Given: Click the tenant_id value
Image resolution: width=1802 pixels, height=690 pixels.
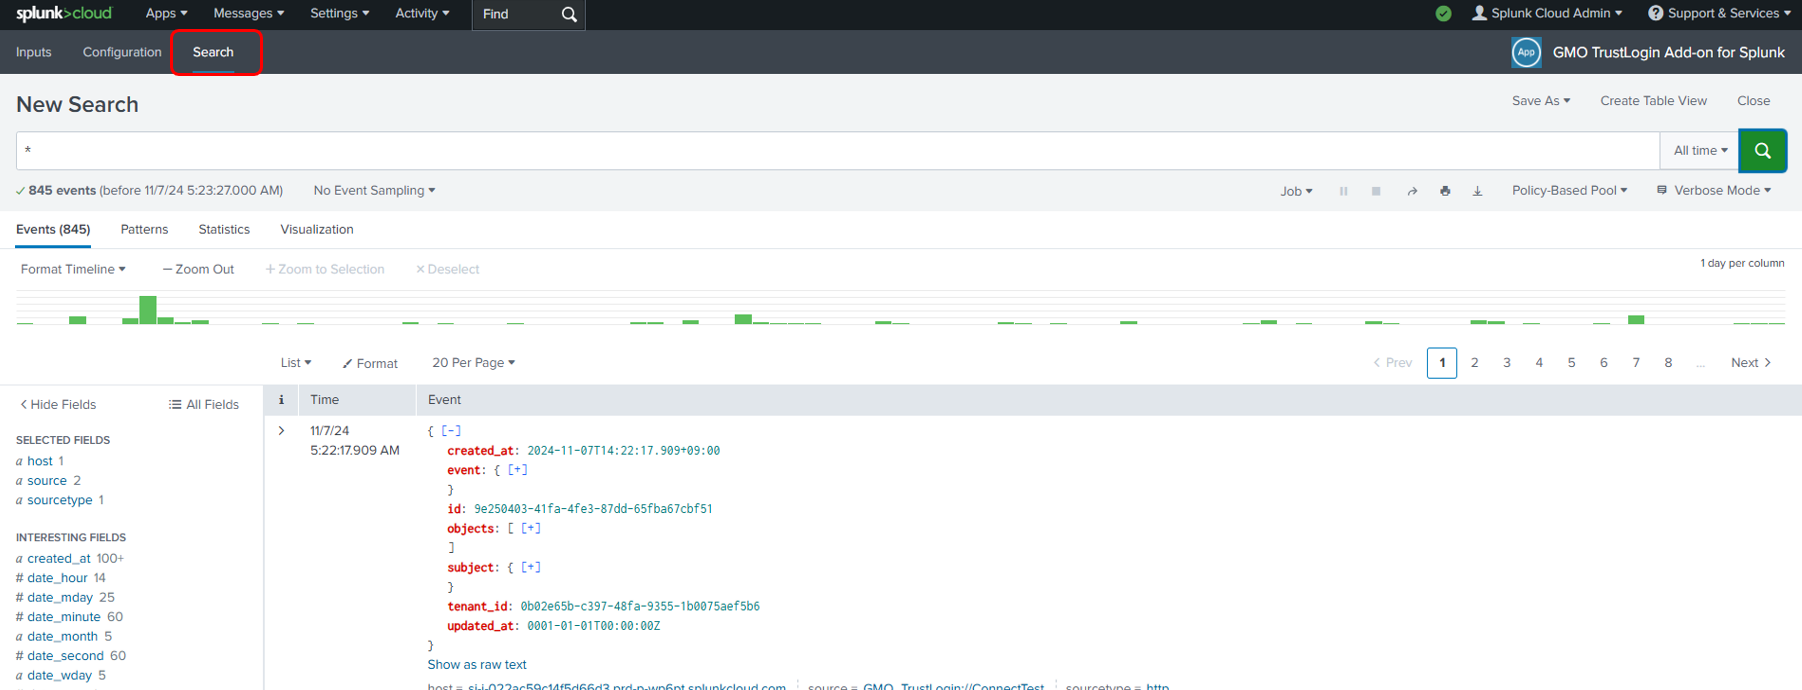Looking at the screenshot, I should [640, 606].
